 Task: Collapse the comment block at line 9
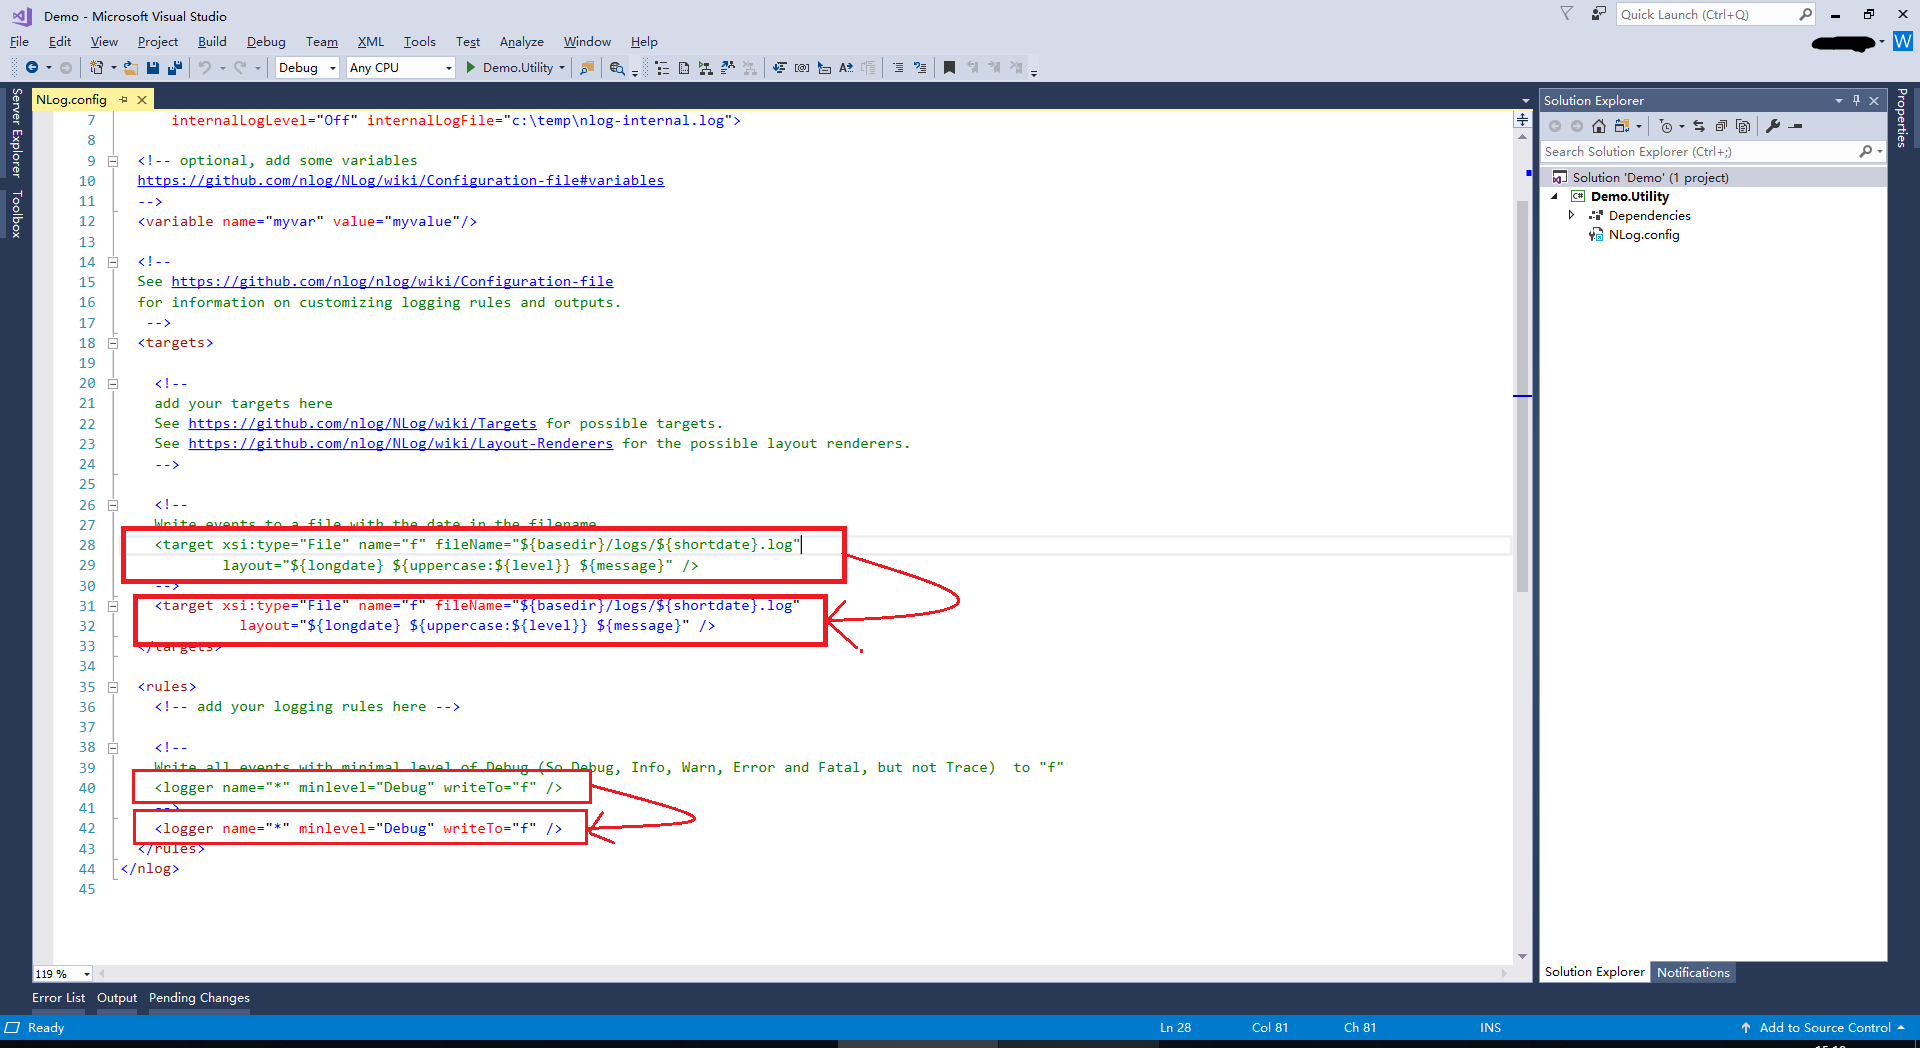pos(113,161)
